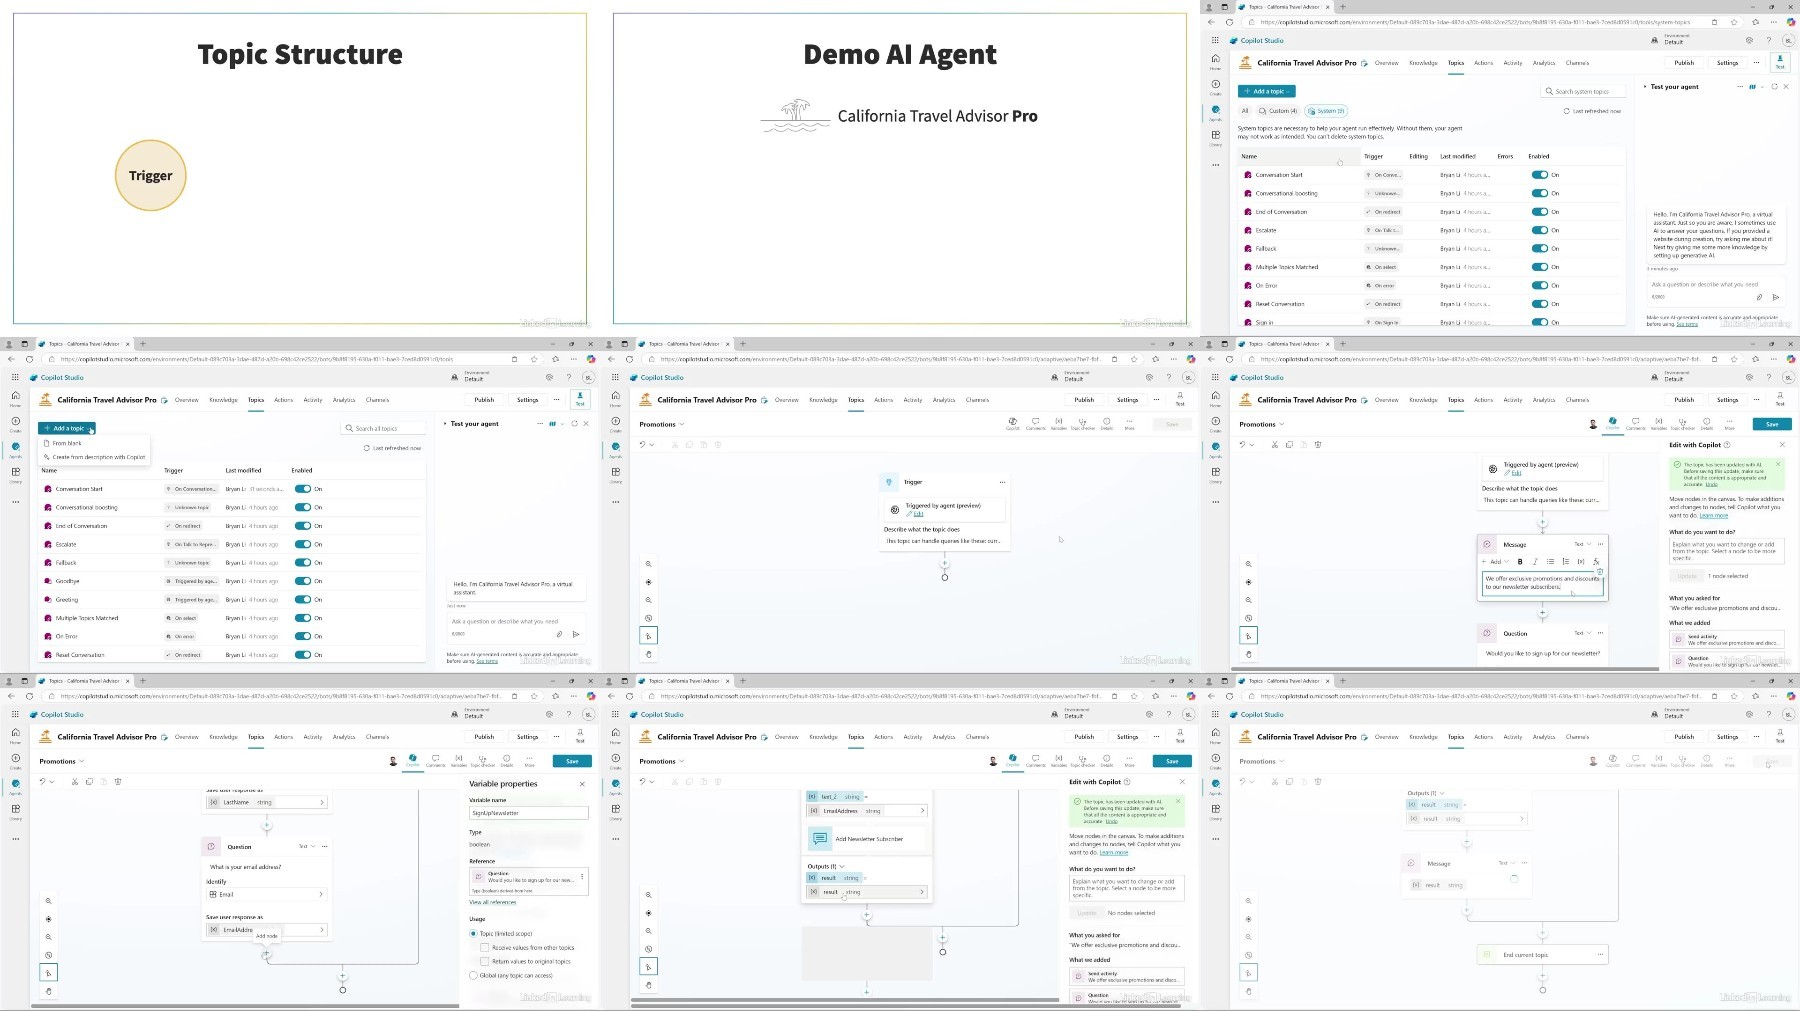The height and width of the screenshot is (1011, 1800).
Task: Expand the LastName string variable row
Action: click(x=266, y=802)
